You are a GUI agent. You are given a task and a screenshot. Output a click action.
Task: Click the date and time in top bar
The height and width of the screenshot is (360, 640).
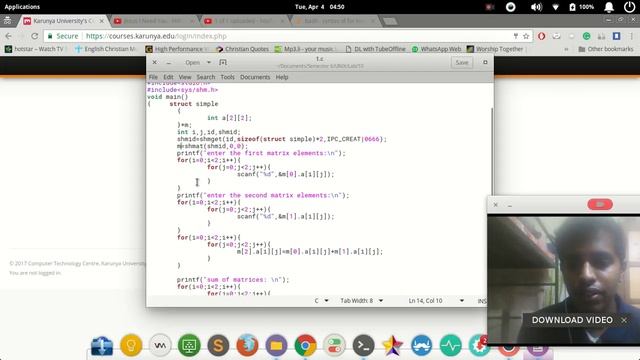tap(320, 7)
